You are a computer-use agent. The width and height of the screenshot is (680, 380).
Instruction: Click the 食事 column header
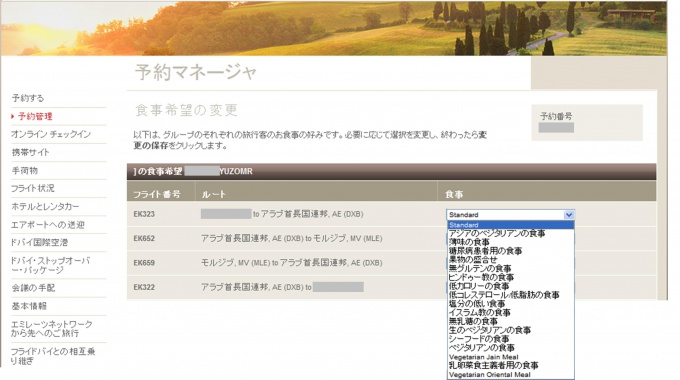pos(454,194)
